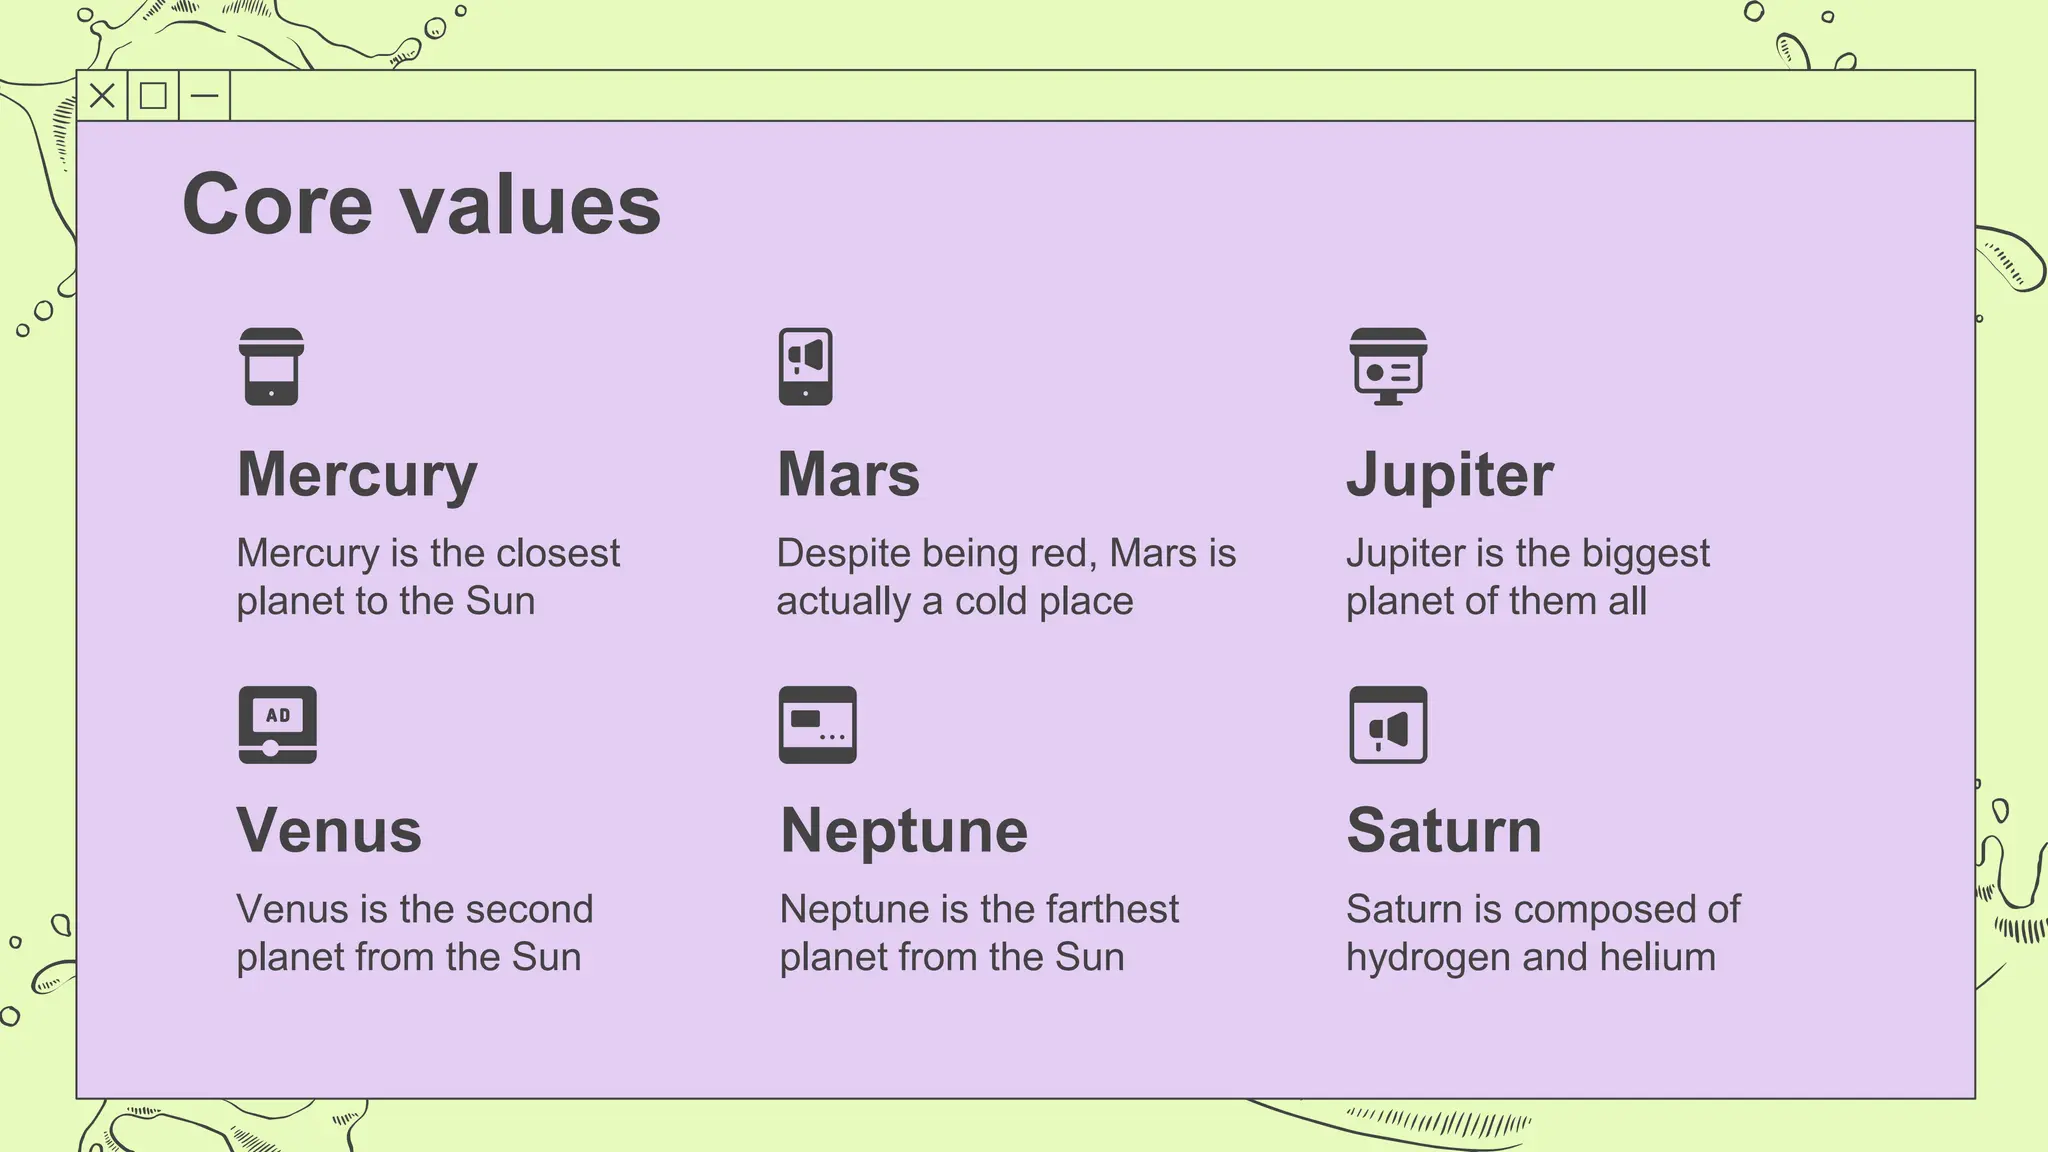Select the Jupiter heading text
This screenshot has width=2048, height=1152.
(x=1449, y=476)
